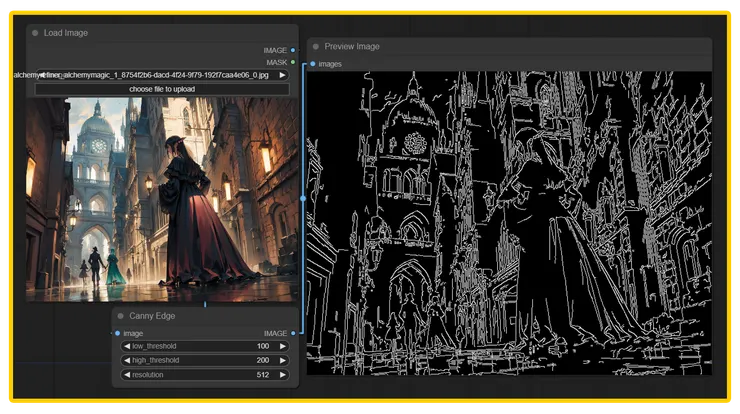Open the image filename dropdown in Load Image

[x=162, y=75]
